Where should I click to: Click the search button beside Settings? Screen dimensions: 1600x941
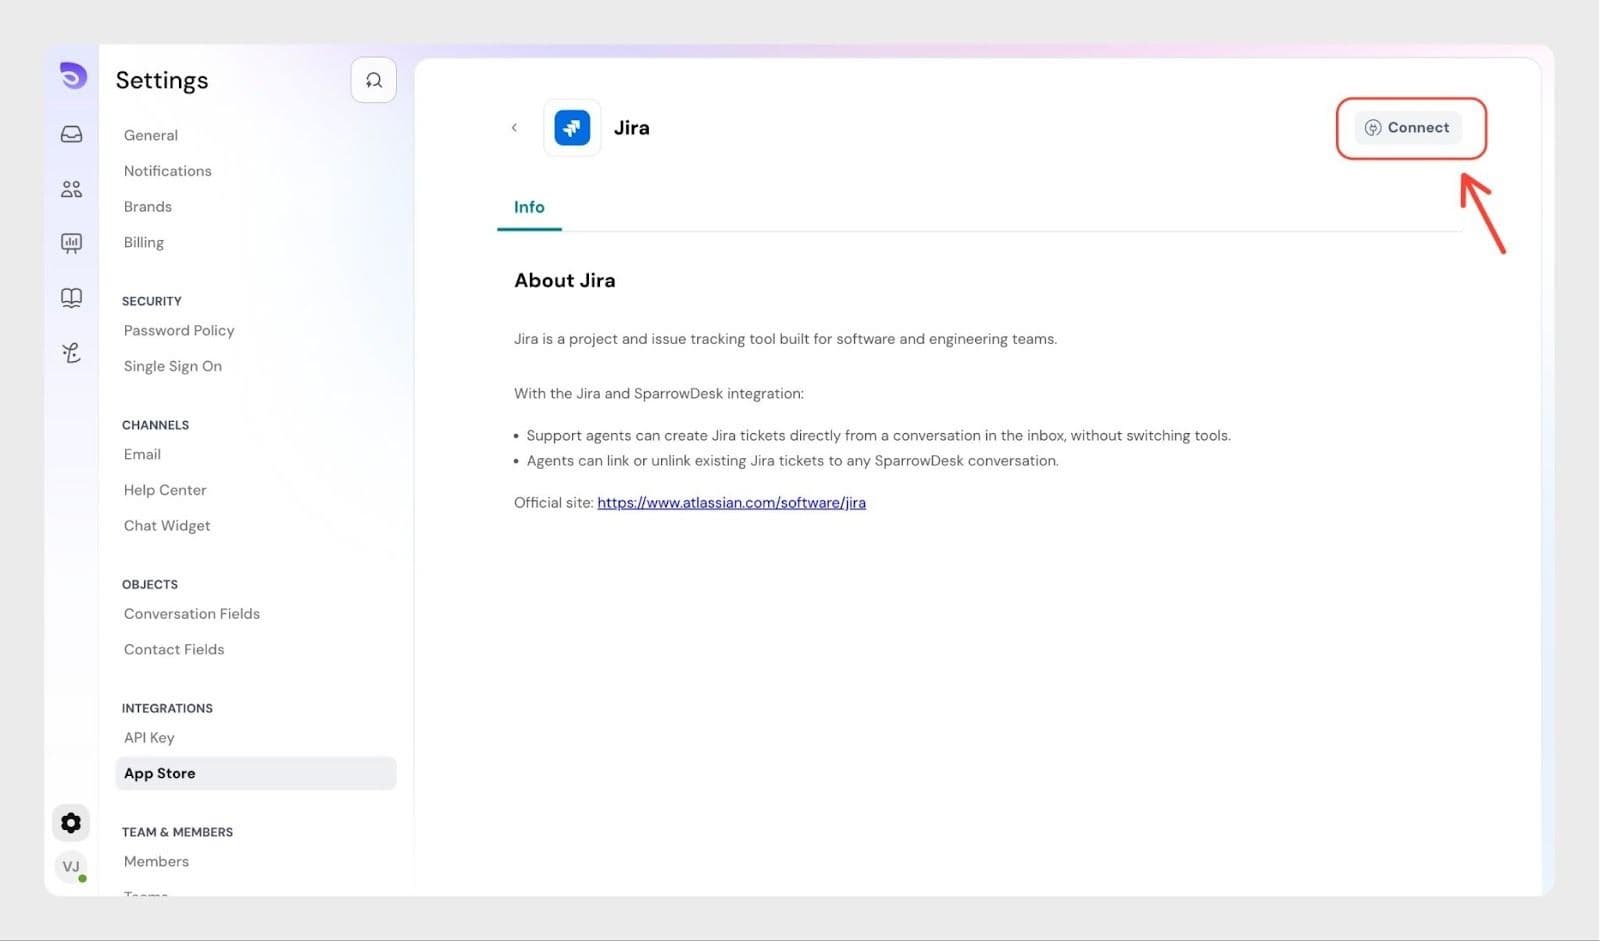click(x=373, y=80)
